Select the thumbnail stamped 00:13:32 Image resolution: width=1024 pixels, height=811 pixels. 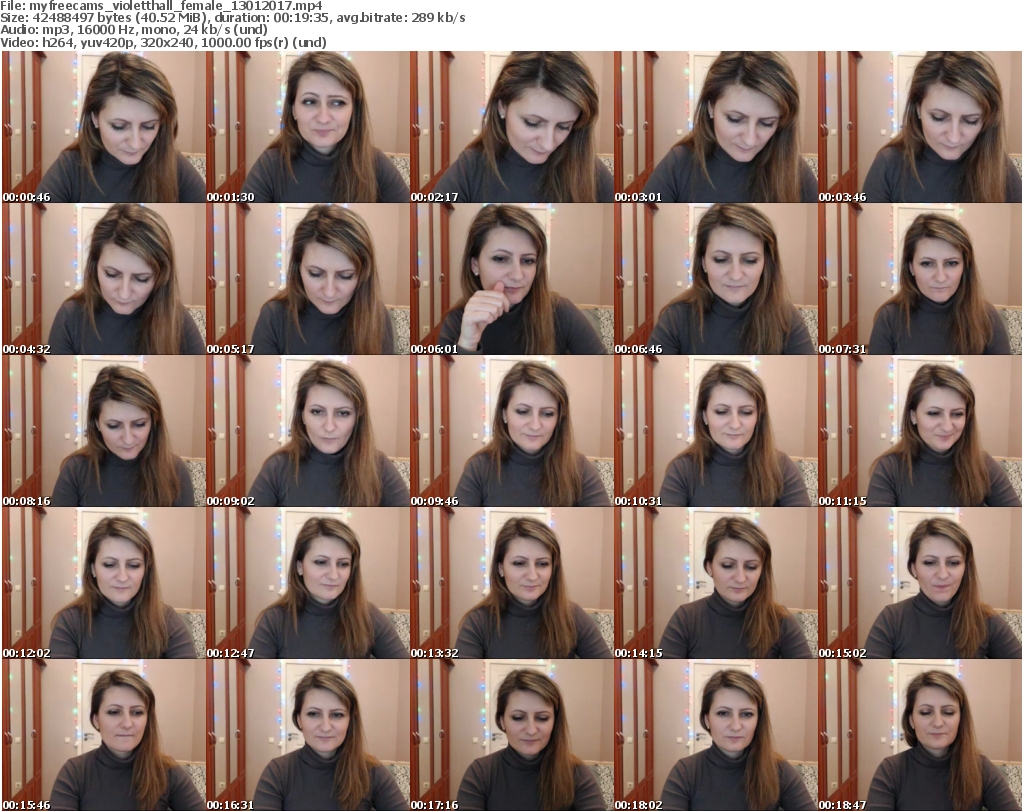coord(511,584)
